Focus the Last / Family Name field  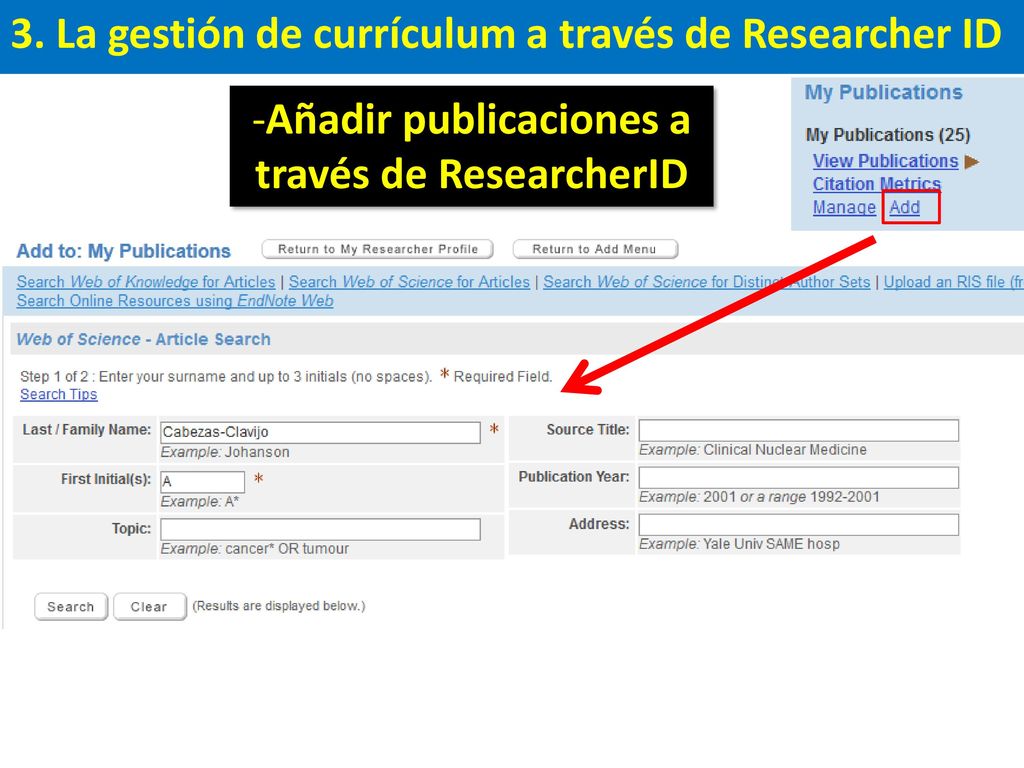click(x=320, y=432)
